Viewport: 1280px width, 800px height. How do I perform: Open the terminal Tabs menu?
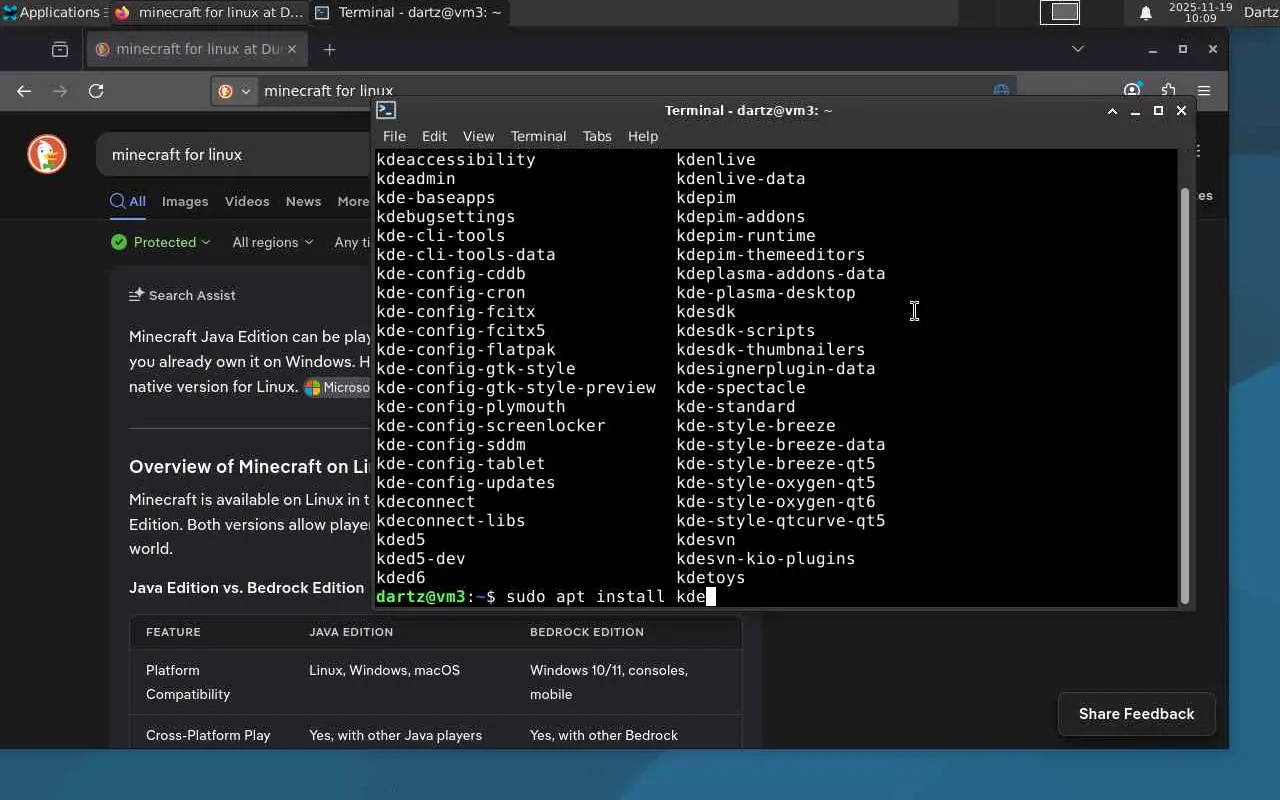pyautogui.click(x=597, y=136)
